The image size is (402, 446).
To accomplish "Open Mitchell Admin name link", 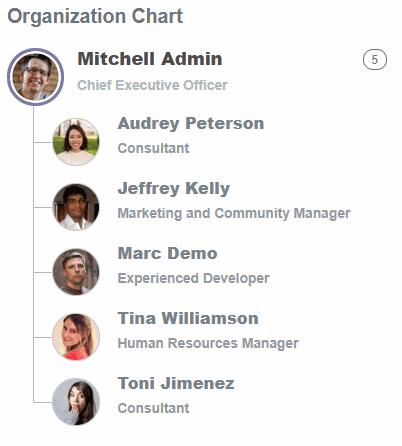I will tap(150, 59).
